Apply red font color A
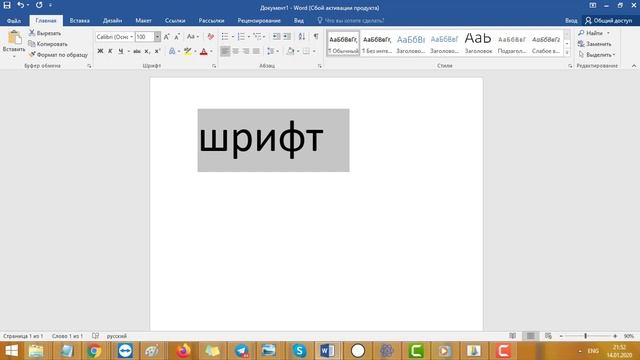Screen dimensions: 640x360 [x=204, y=51]
